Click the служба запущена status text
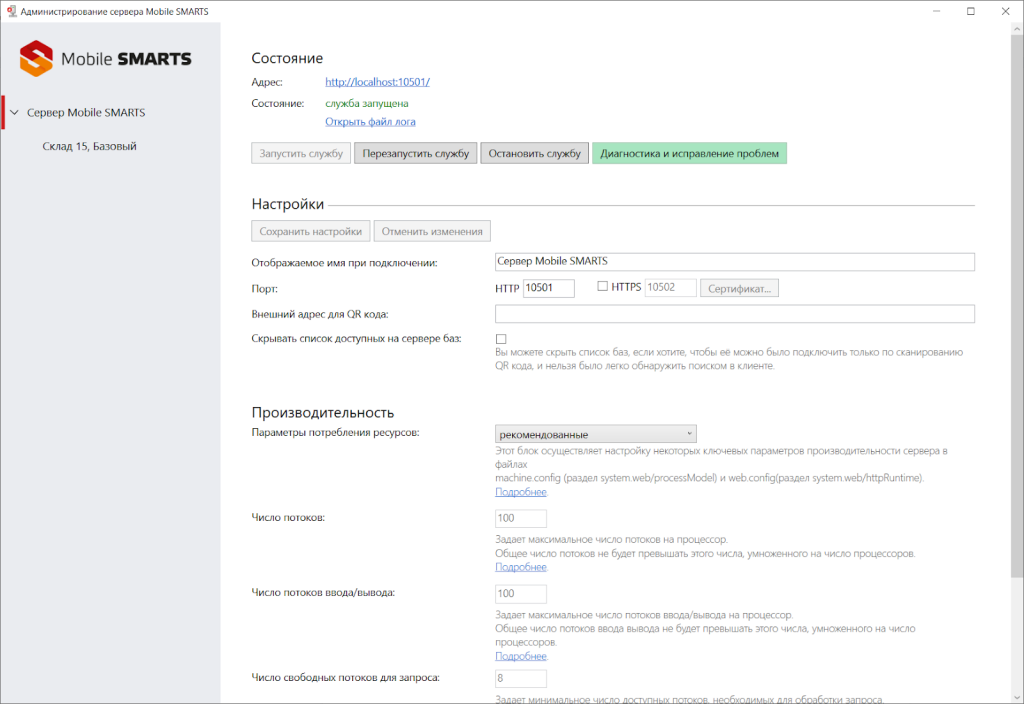The image size is (1024, 704). click(x=367, y=103)
